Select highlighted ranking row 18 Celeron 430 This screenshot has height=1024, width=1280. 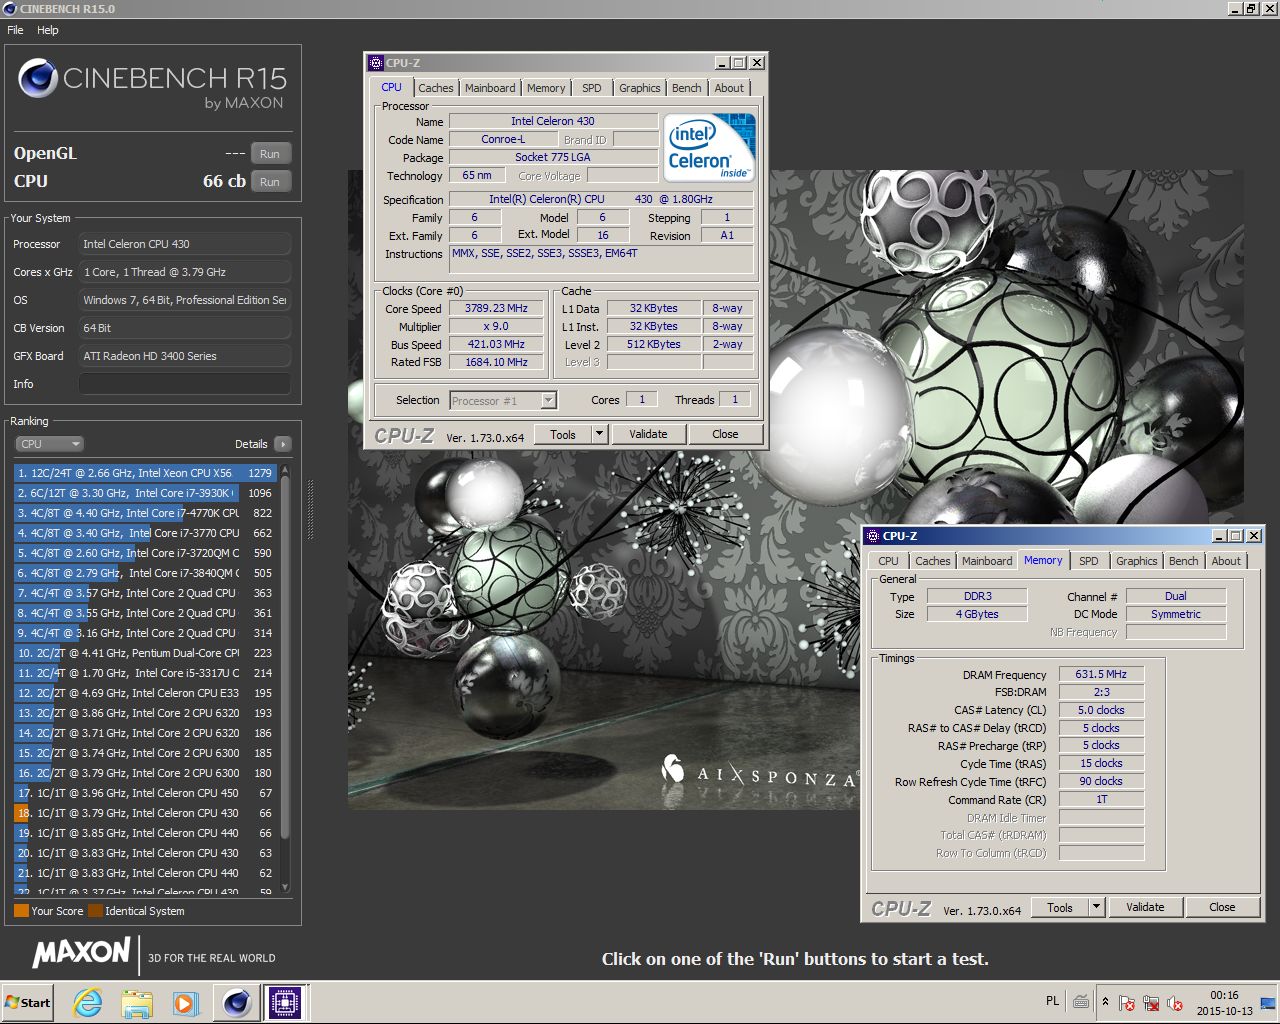pyautogui.click(x=145, y=813)
